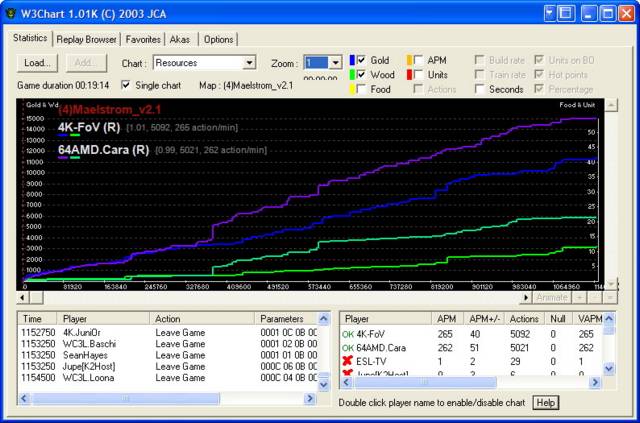Click the green OK icon beside 4K-FoV
The image size is (640, 423).
coord(348,334)
